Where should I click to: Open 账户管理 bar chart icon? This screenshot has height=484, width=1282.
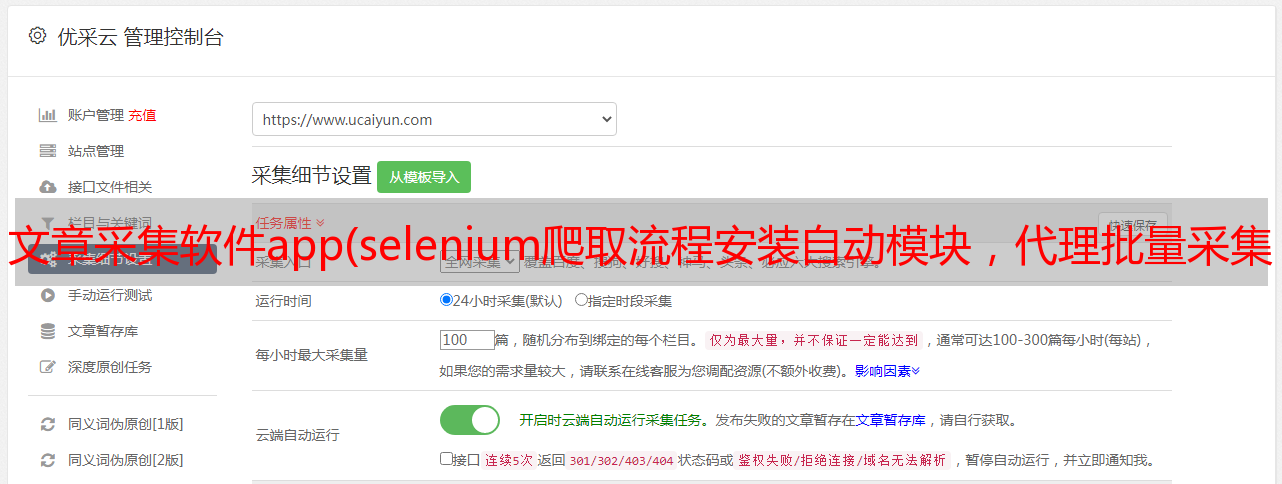(47, 115)
